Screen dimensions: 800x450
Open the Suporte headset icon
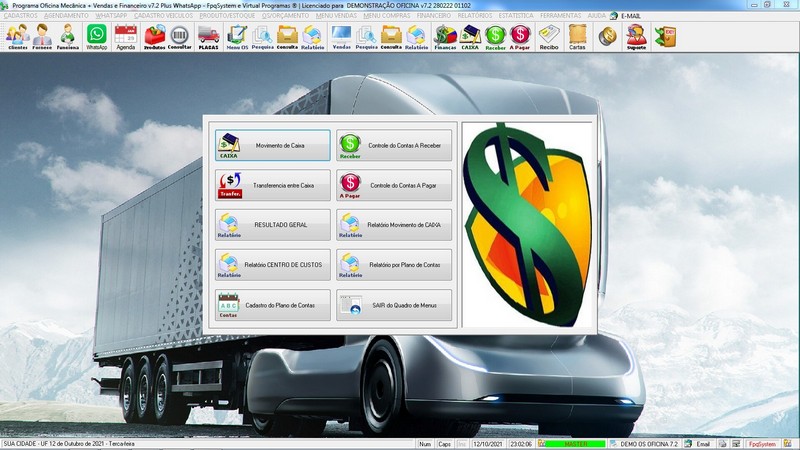636,37
